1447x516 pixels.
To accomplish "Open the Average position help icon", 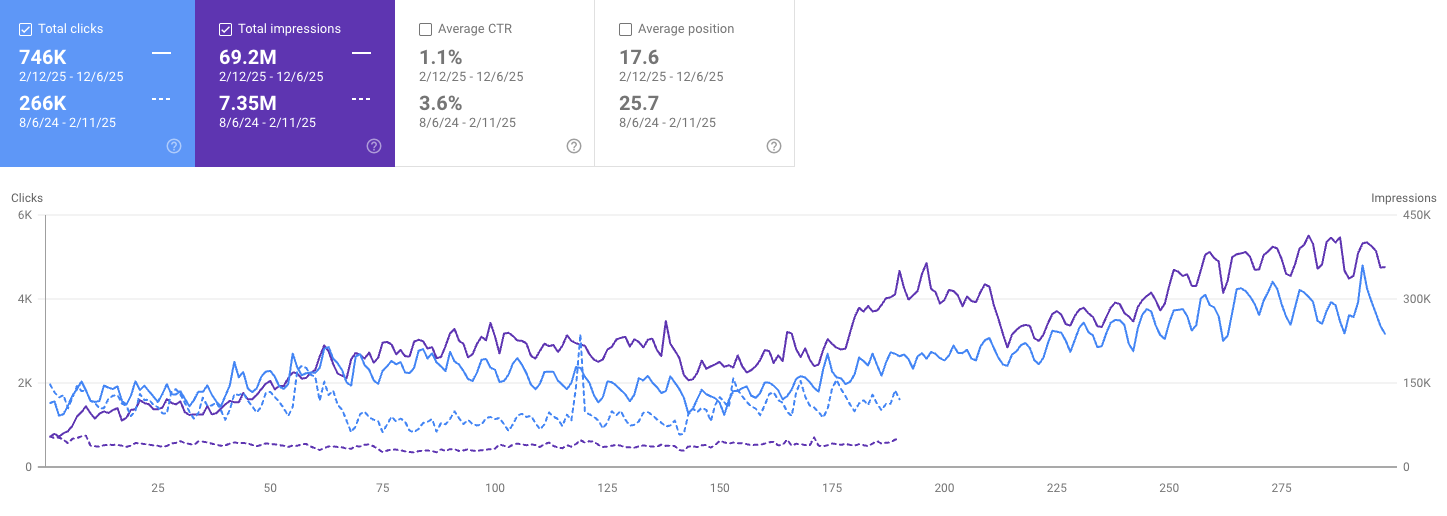I will coord(774,146).
